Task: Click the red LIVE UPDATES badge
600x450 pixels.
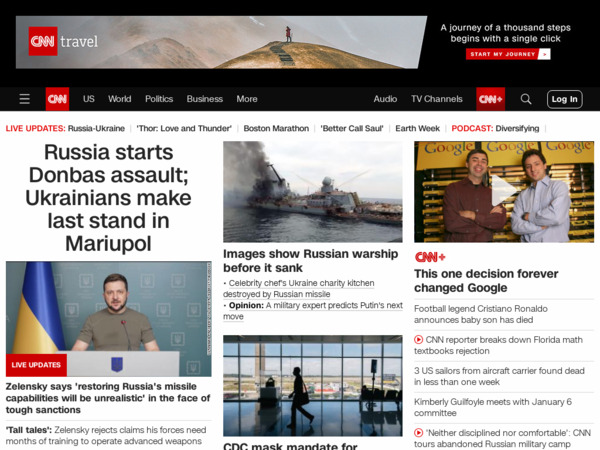Action: [x=36, y=365]
